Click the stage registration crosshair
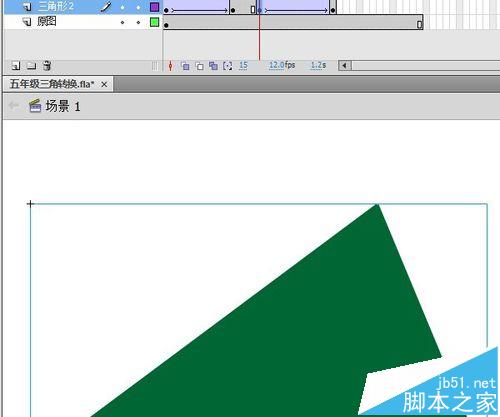The image size is (500, 417). (x=30, y=204)
